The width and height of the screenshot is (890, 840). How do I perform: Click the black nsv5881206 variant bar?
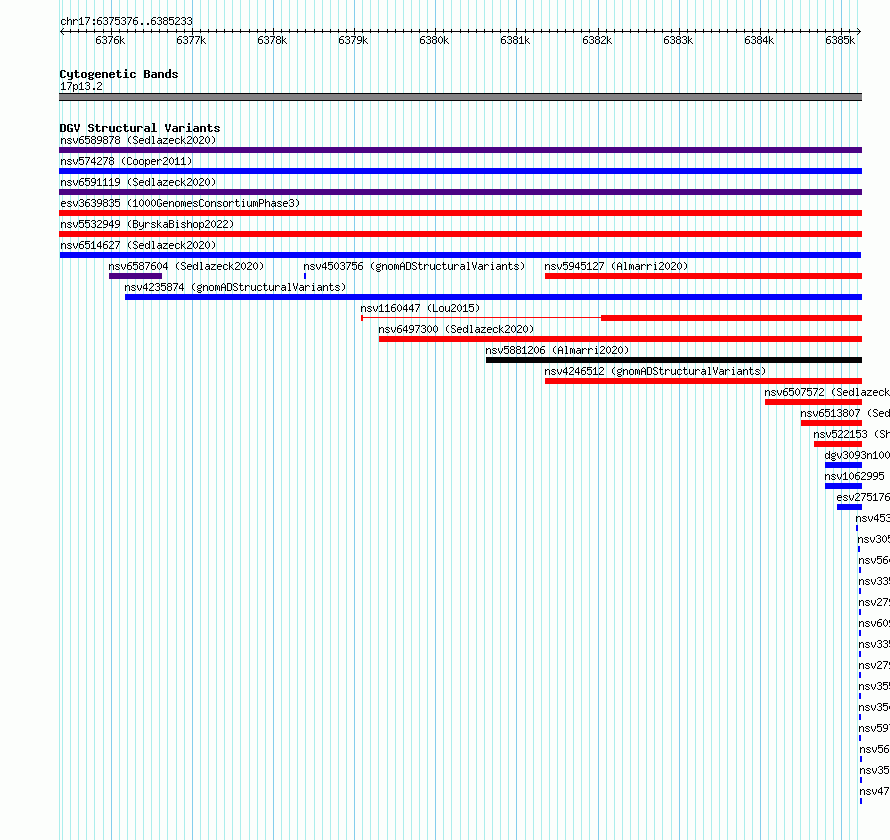(674, 360)
